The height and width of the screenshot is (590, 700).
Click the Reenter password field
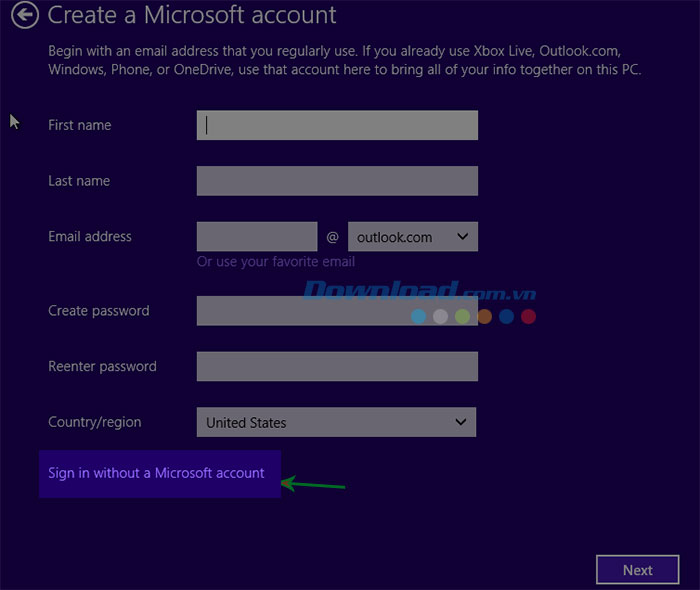(x=337, y=367)
